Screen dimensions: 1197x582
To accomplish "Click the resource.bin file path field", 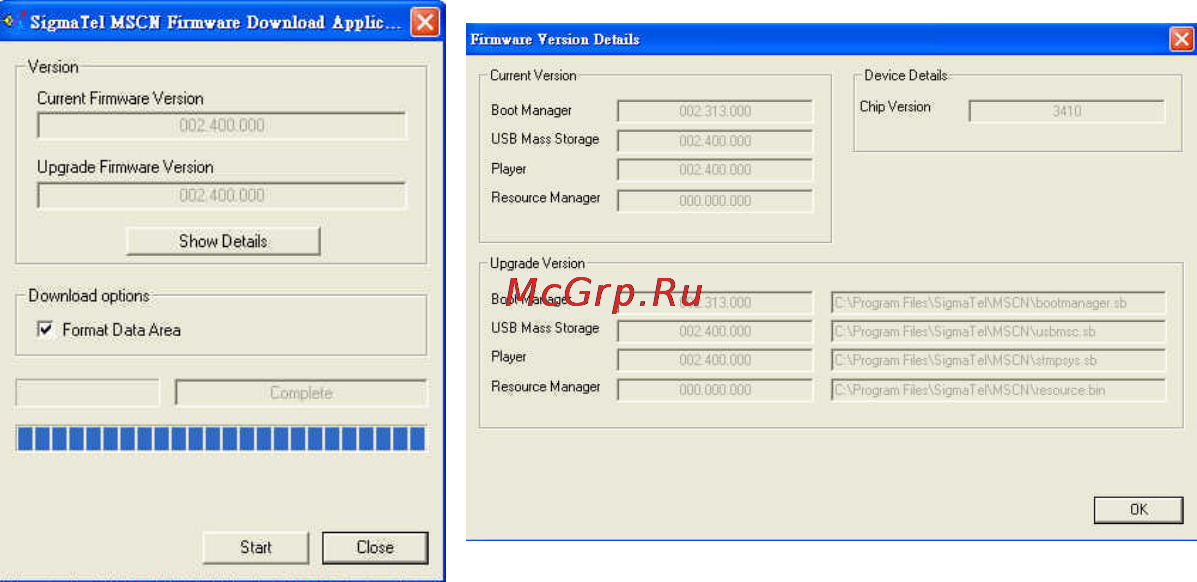I will (999, 390).
